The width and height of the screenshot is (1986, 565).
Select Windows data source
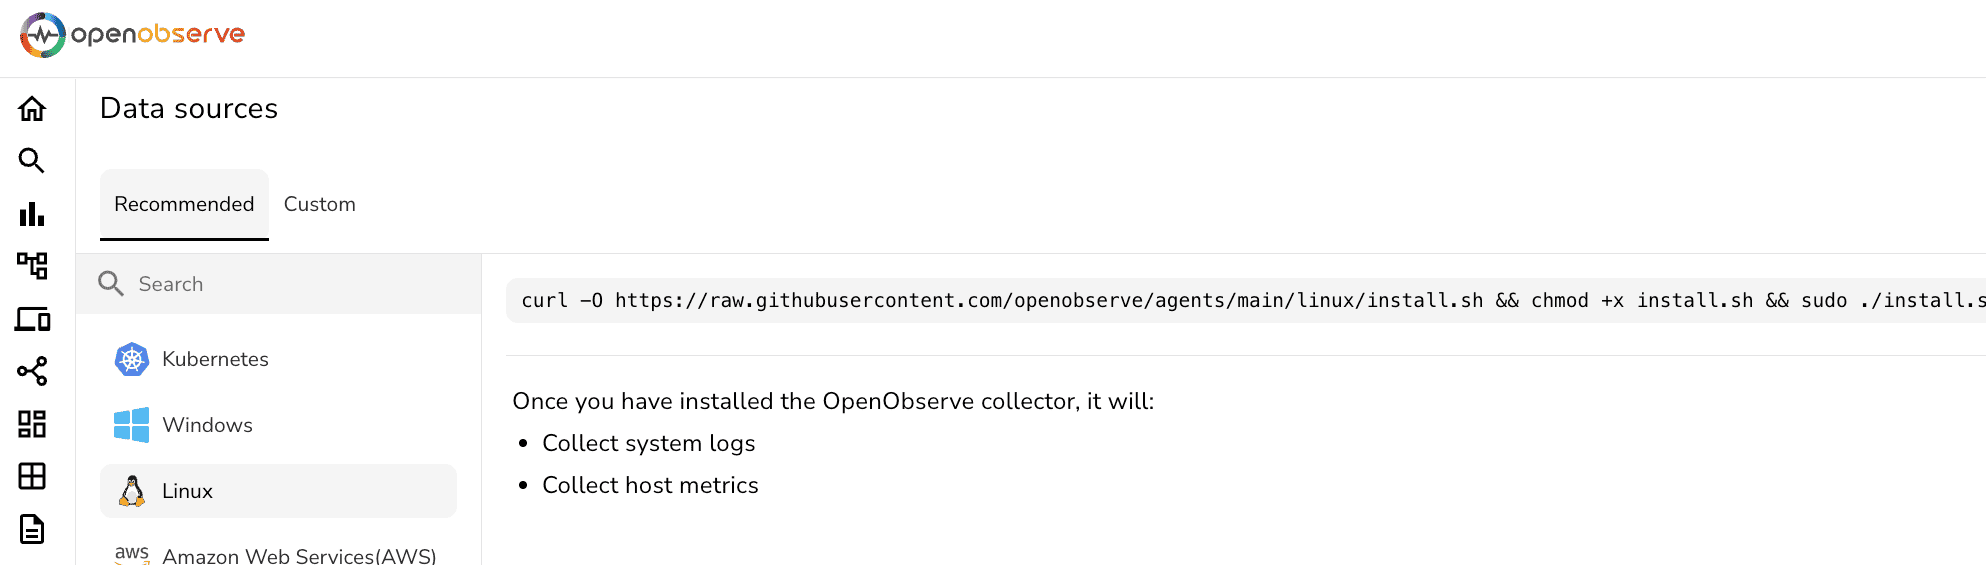(207, 425)
